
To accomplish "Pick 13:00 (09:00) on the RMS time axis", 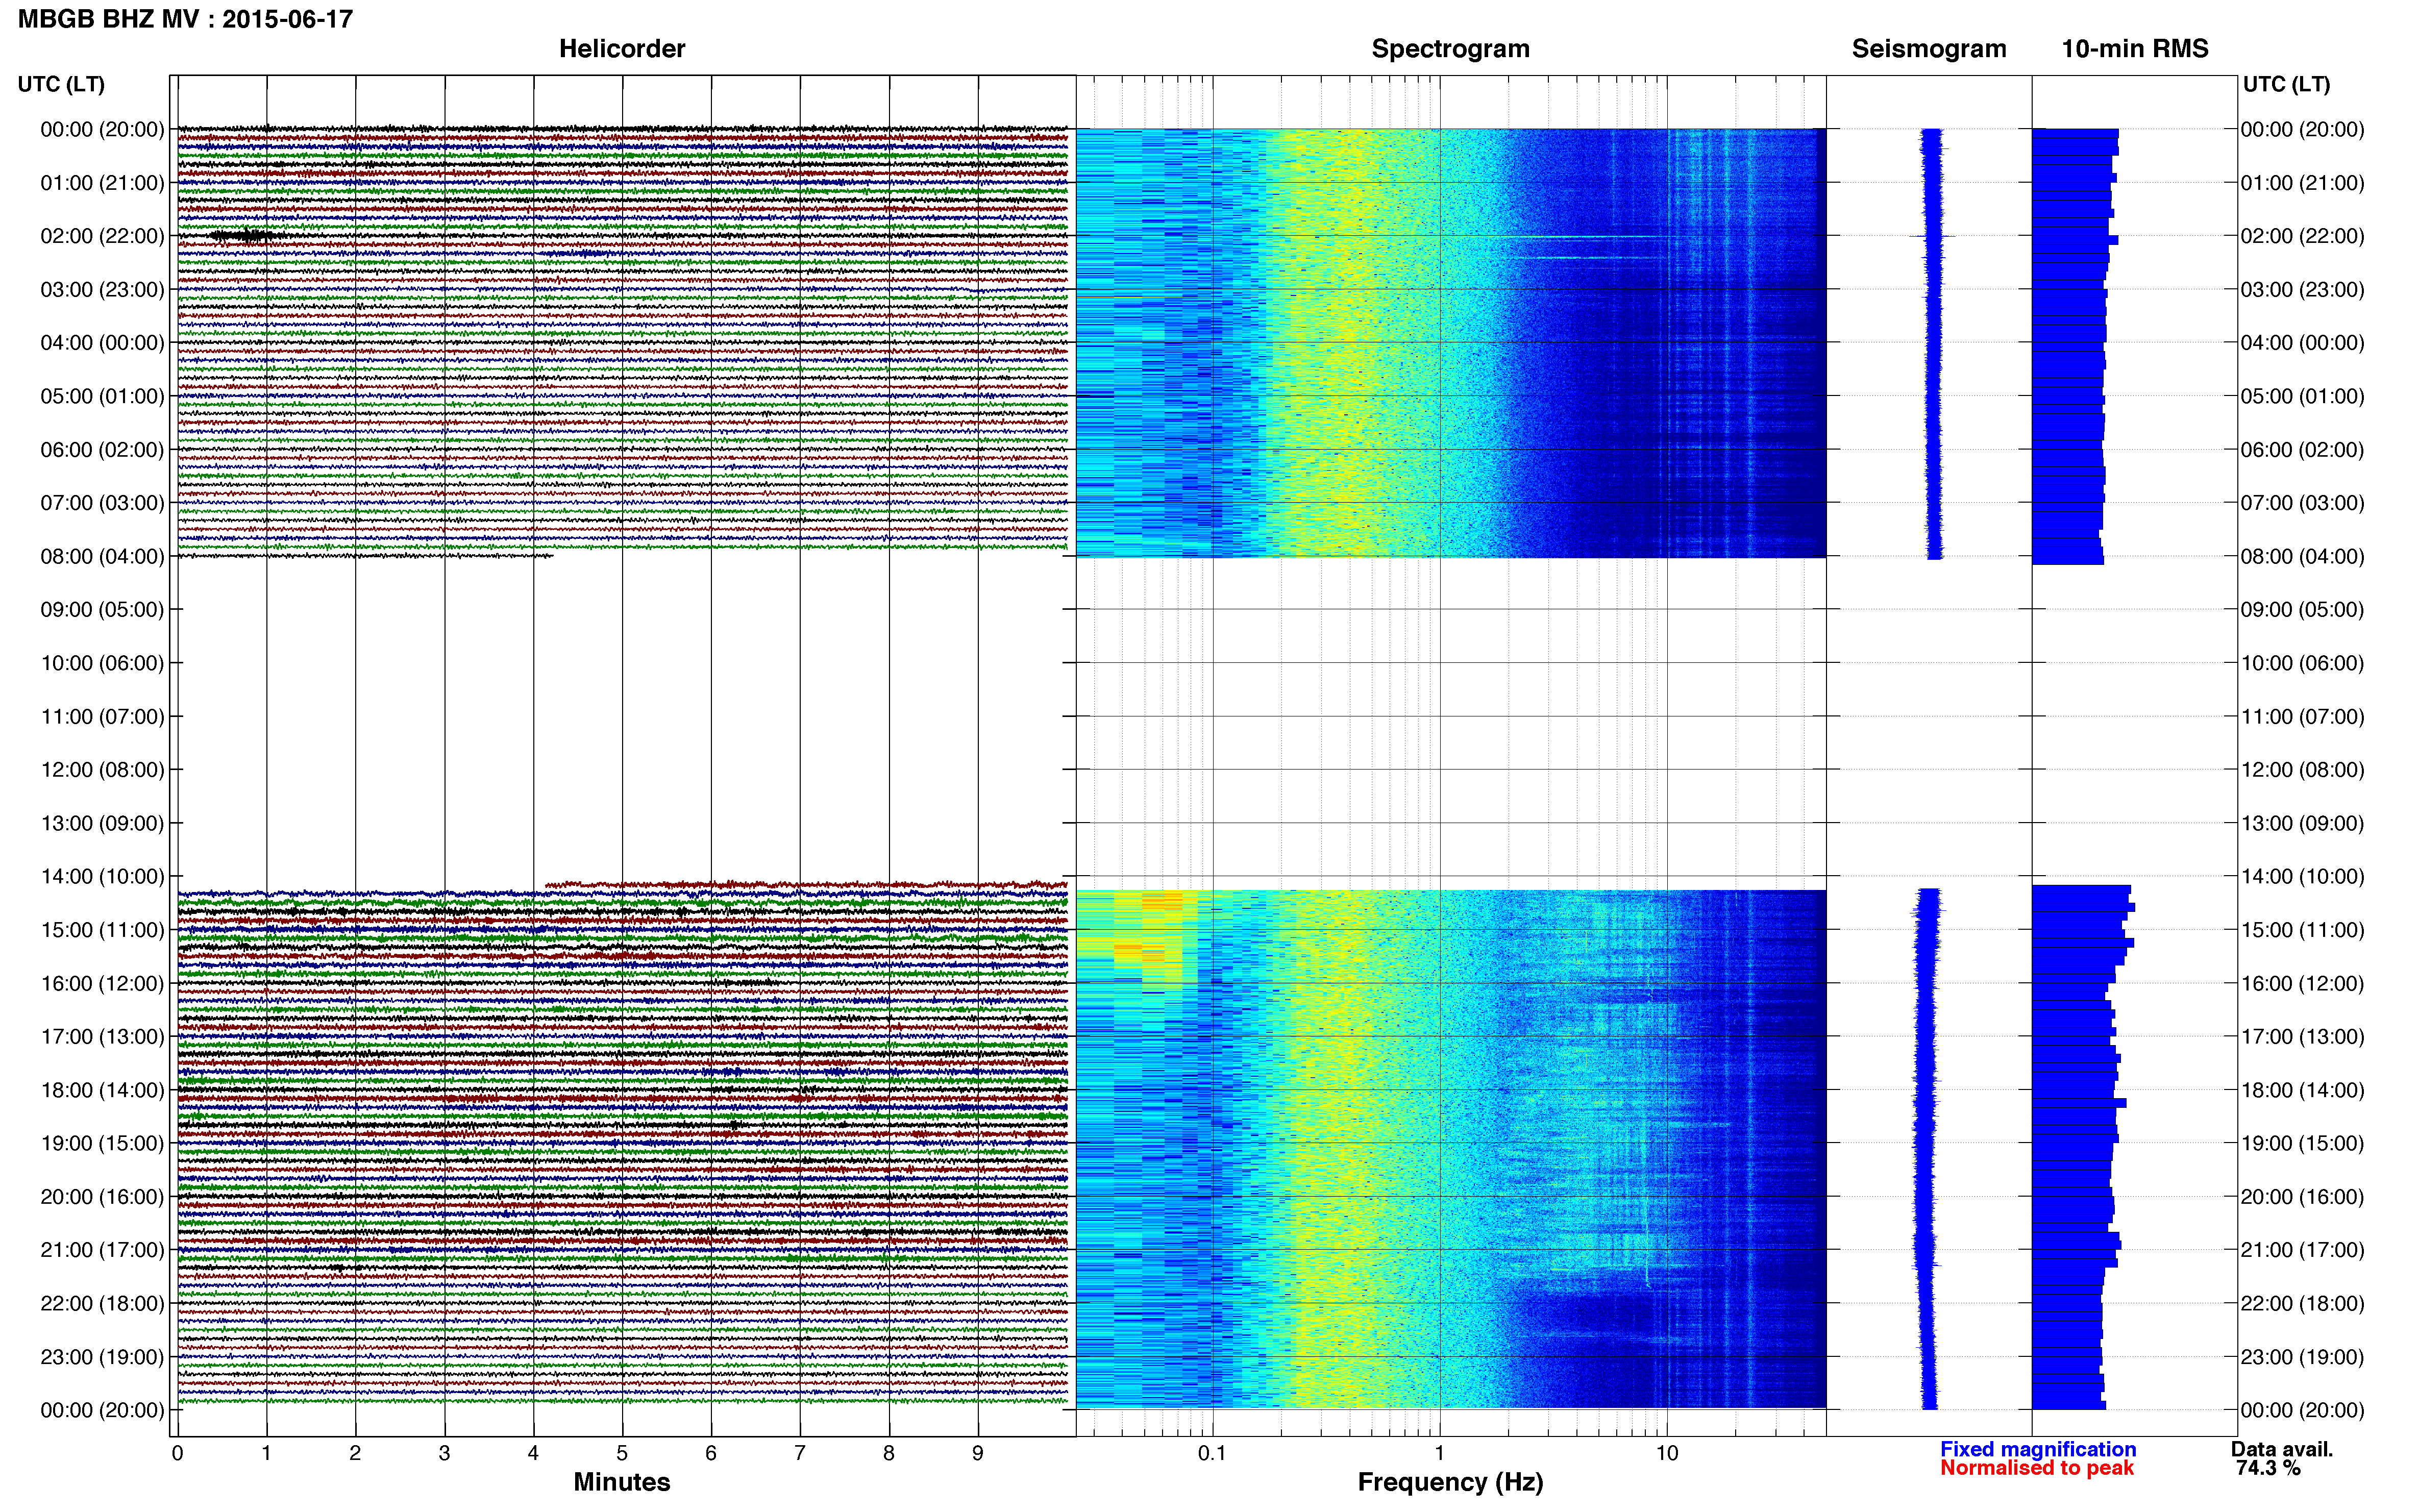I will pyautogui.click(x=2302, y=823).
